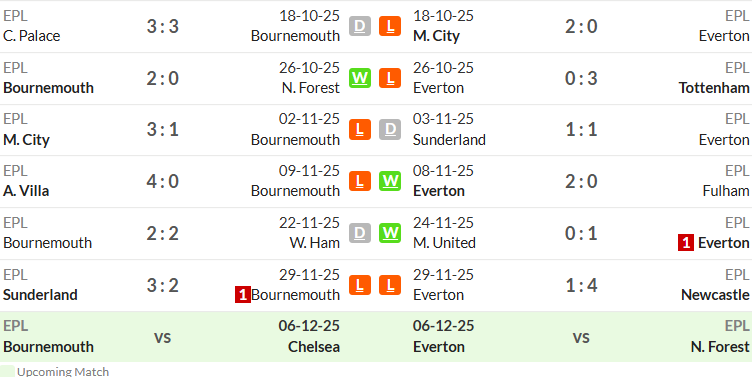Click the Sunderland team name in the 3 : 2 row
752x377 pixels.
click(40, 295)
